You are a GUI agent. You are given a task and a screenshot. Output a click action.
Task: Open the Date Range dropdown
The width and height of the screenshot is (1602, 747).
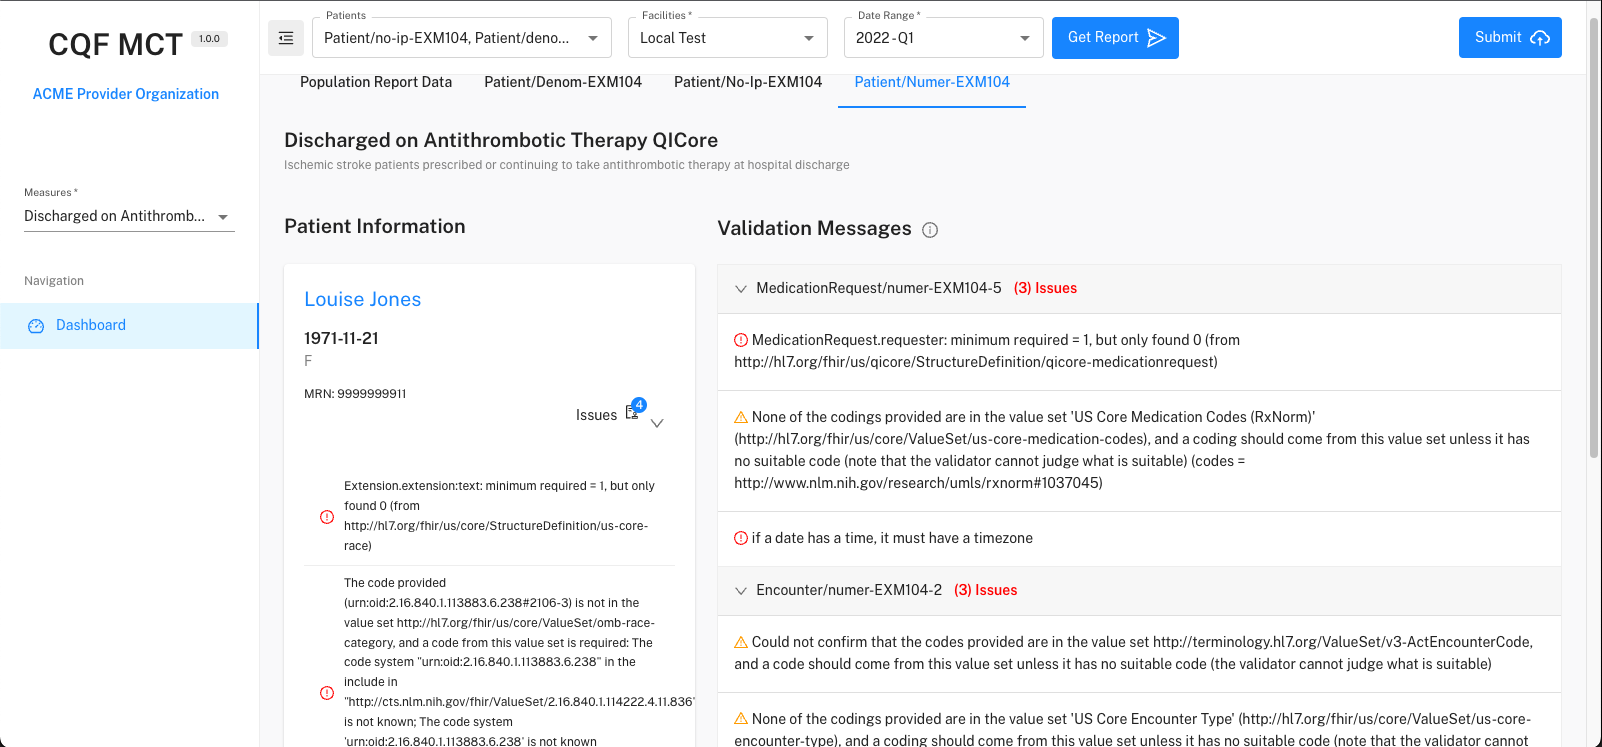[x=943, y=38]
